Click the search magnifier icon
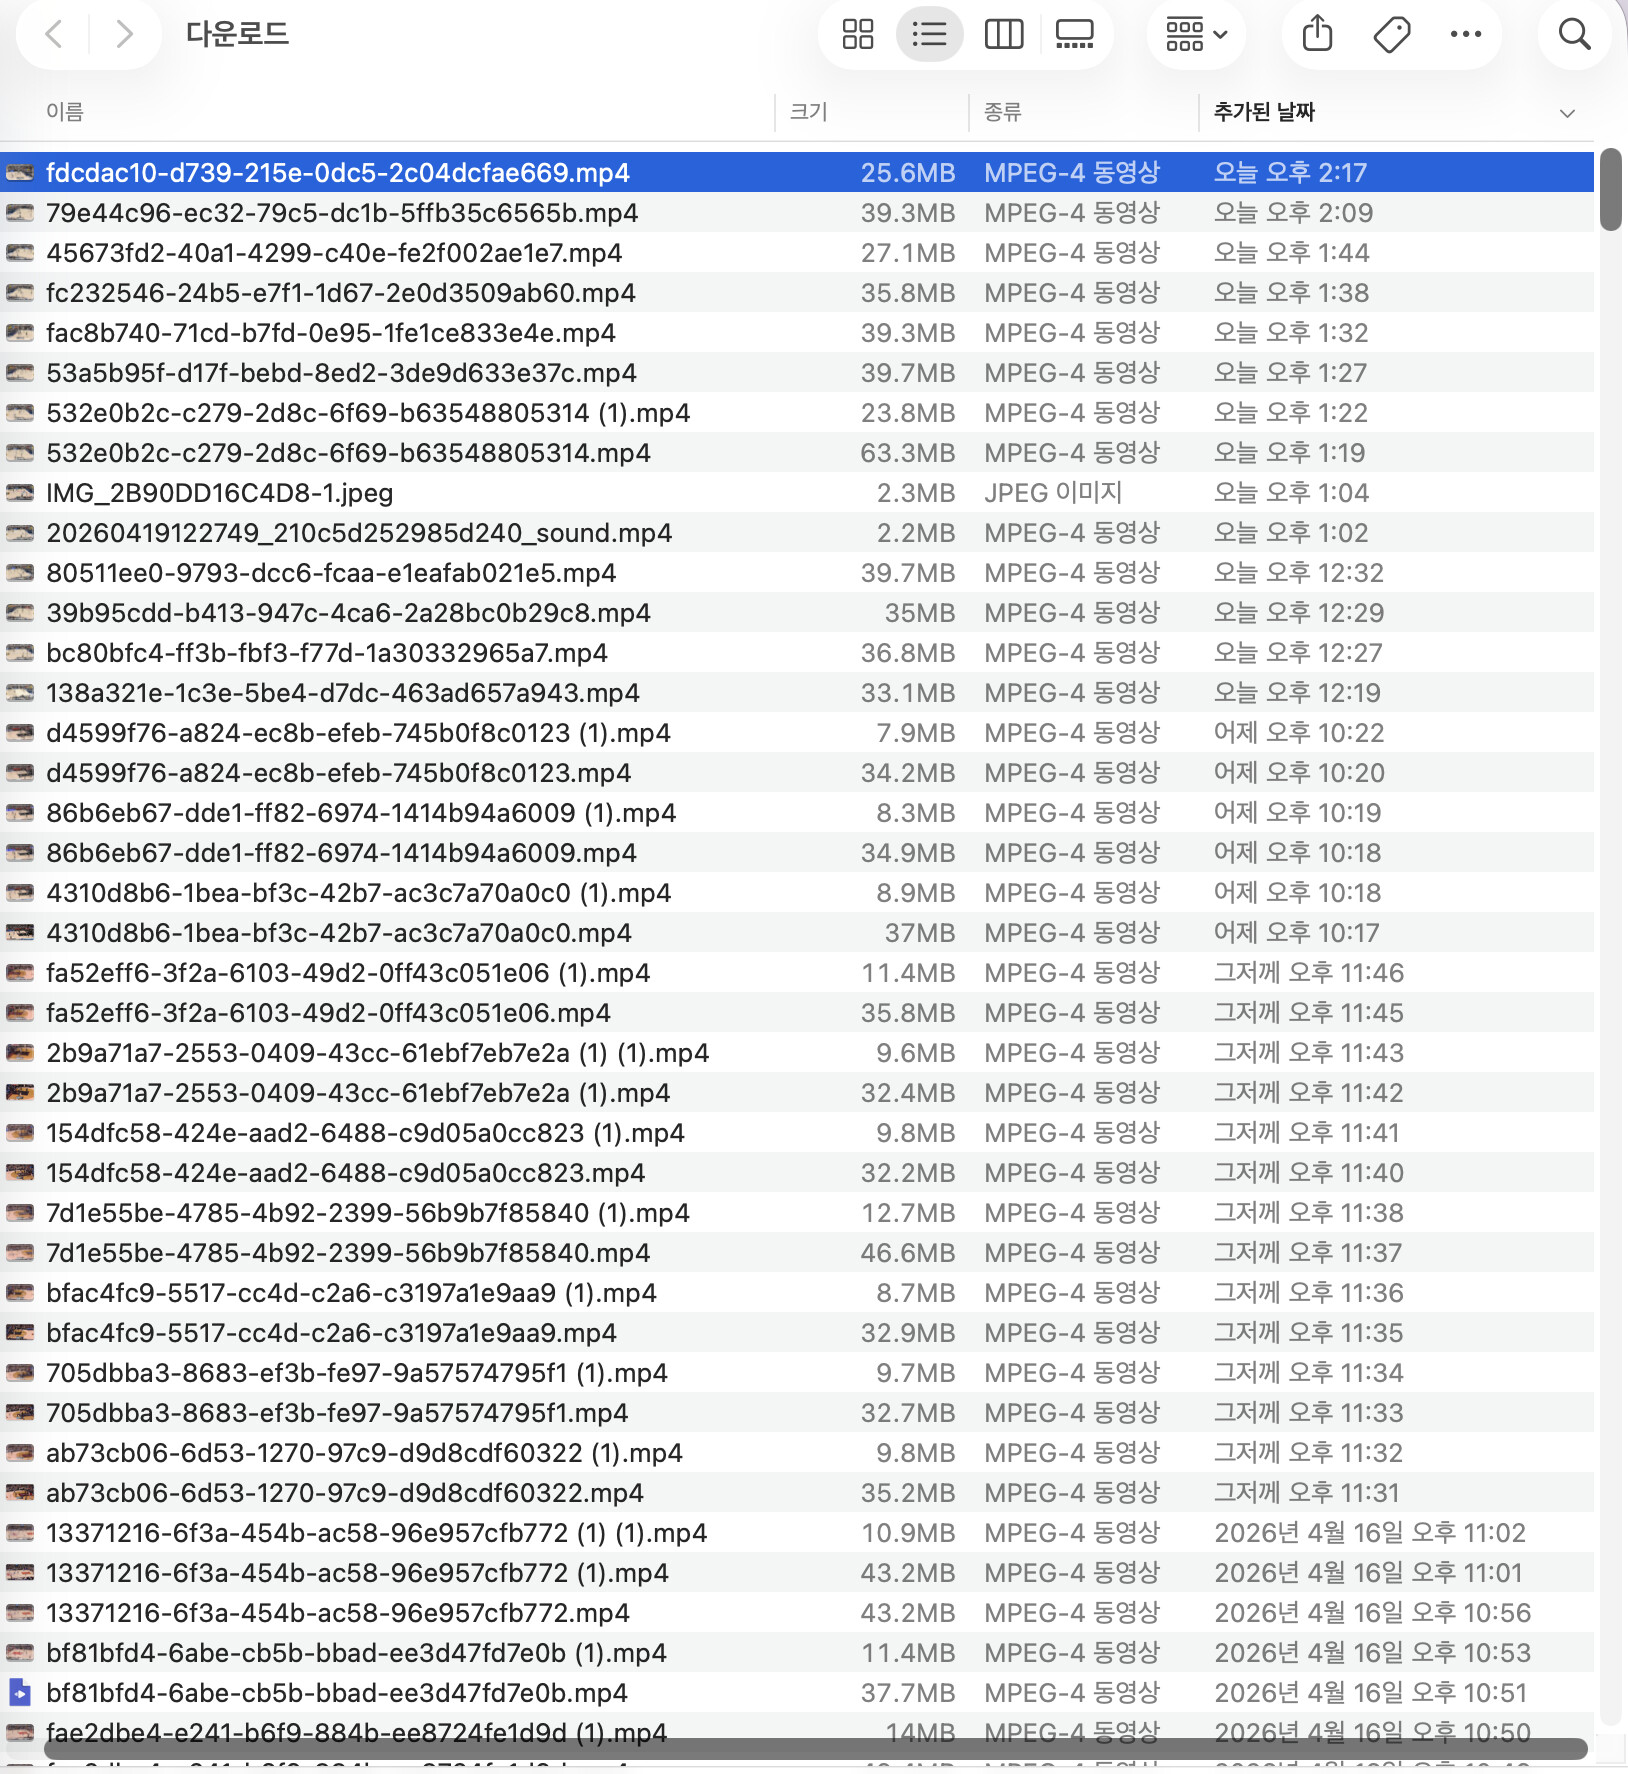This screenshot has height=1774, width=1628. pyautogui.click(x=1574, y=34)
